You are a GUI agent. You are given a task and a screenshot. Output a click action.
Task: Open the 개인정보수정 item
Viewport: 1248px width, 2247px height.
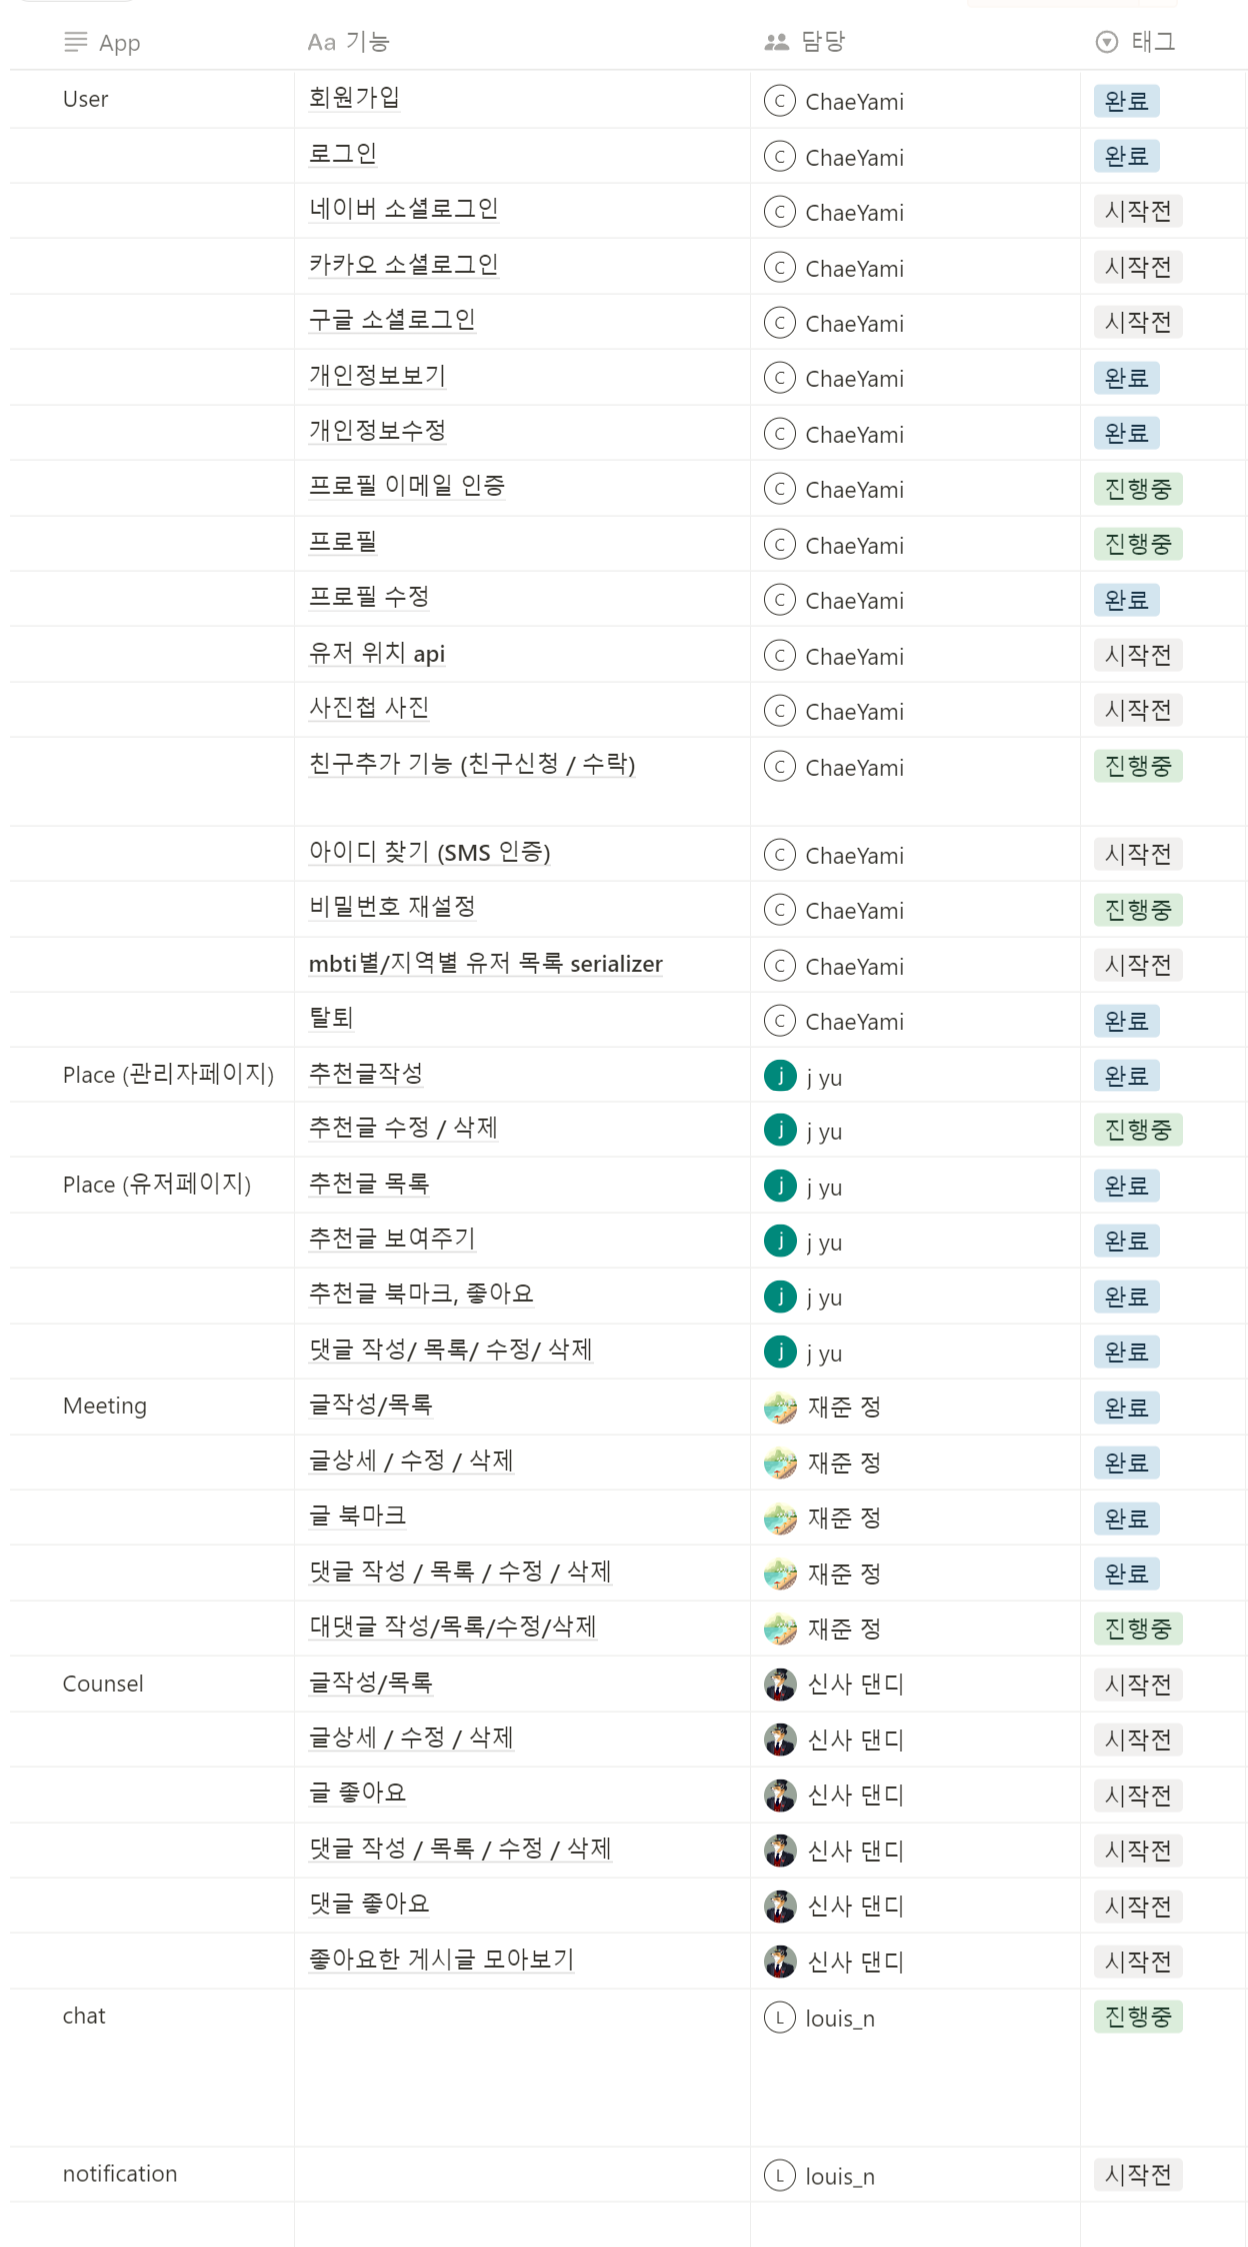click(377, 431)
